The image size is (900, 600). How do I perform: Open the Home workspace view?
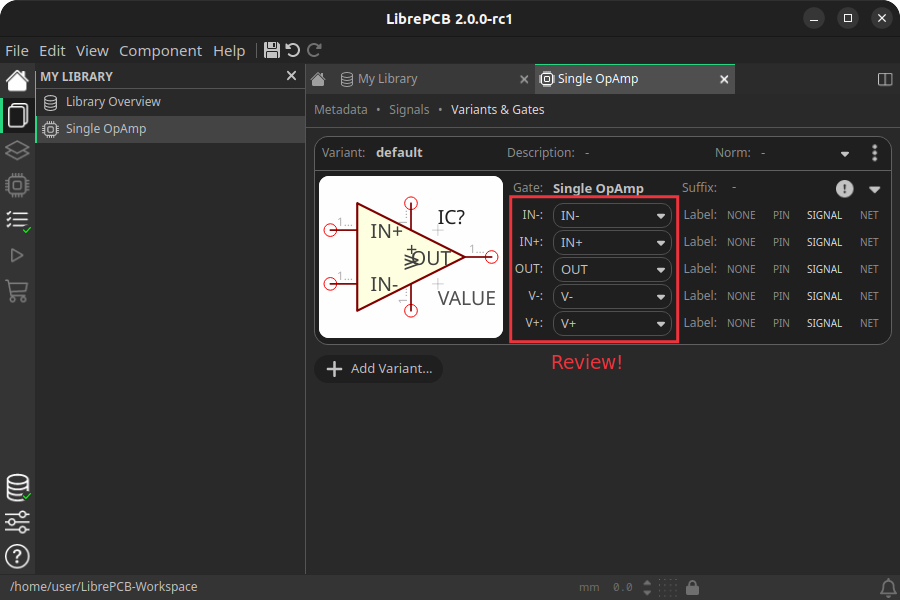click(16, 78)
